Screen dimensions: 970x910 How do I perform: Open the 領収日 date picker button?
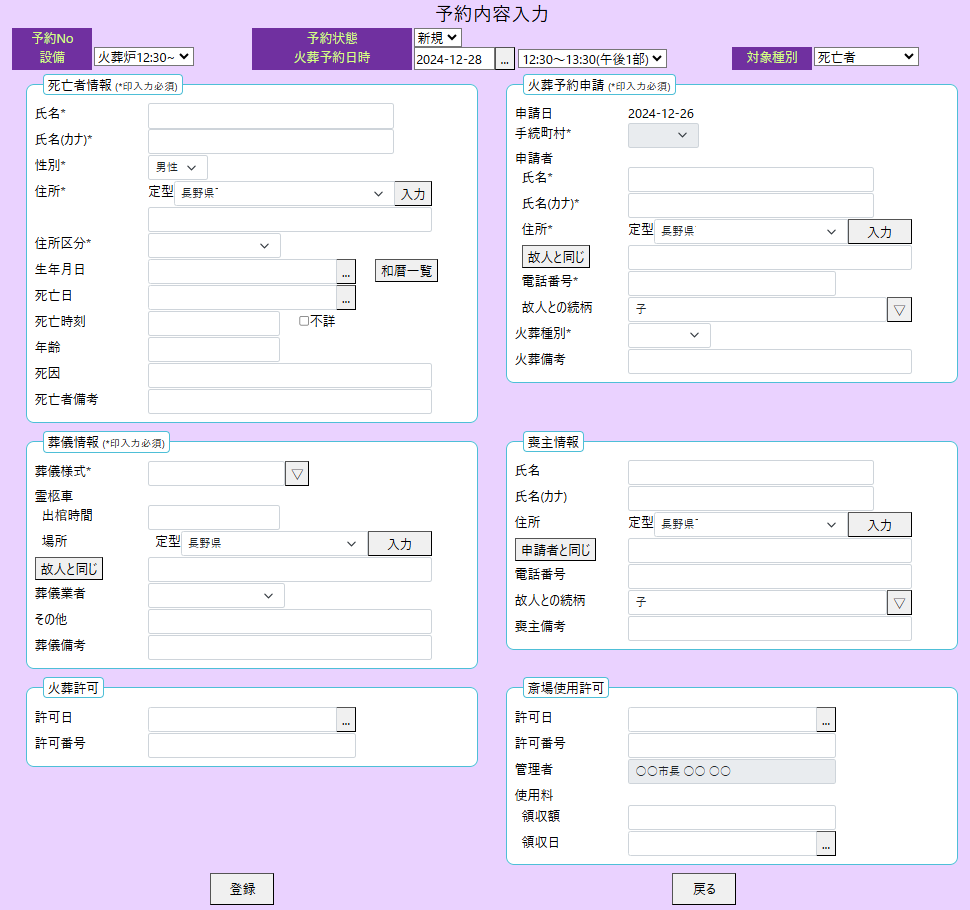point(826,844)
